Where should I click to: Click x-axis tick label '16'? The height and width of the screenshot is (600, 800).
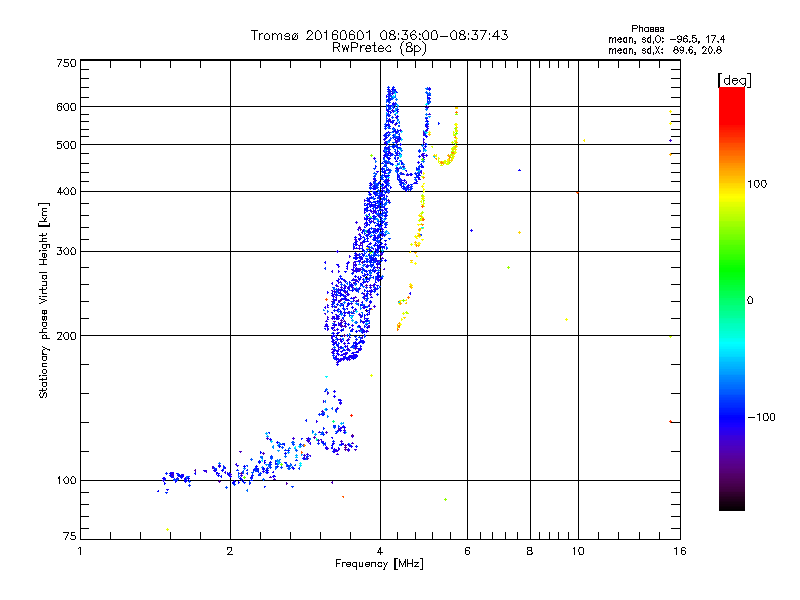click(x=680, y=551)
